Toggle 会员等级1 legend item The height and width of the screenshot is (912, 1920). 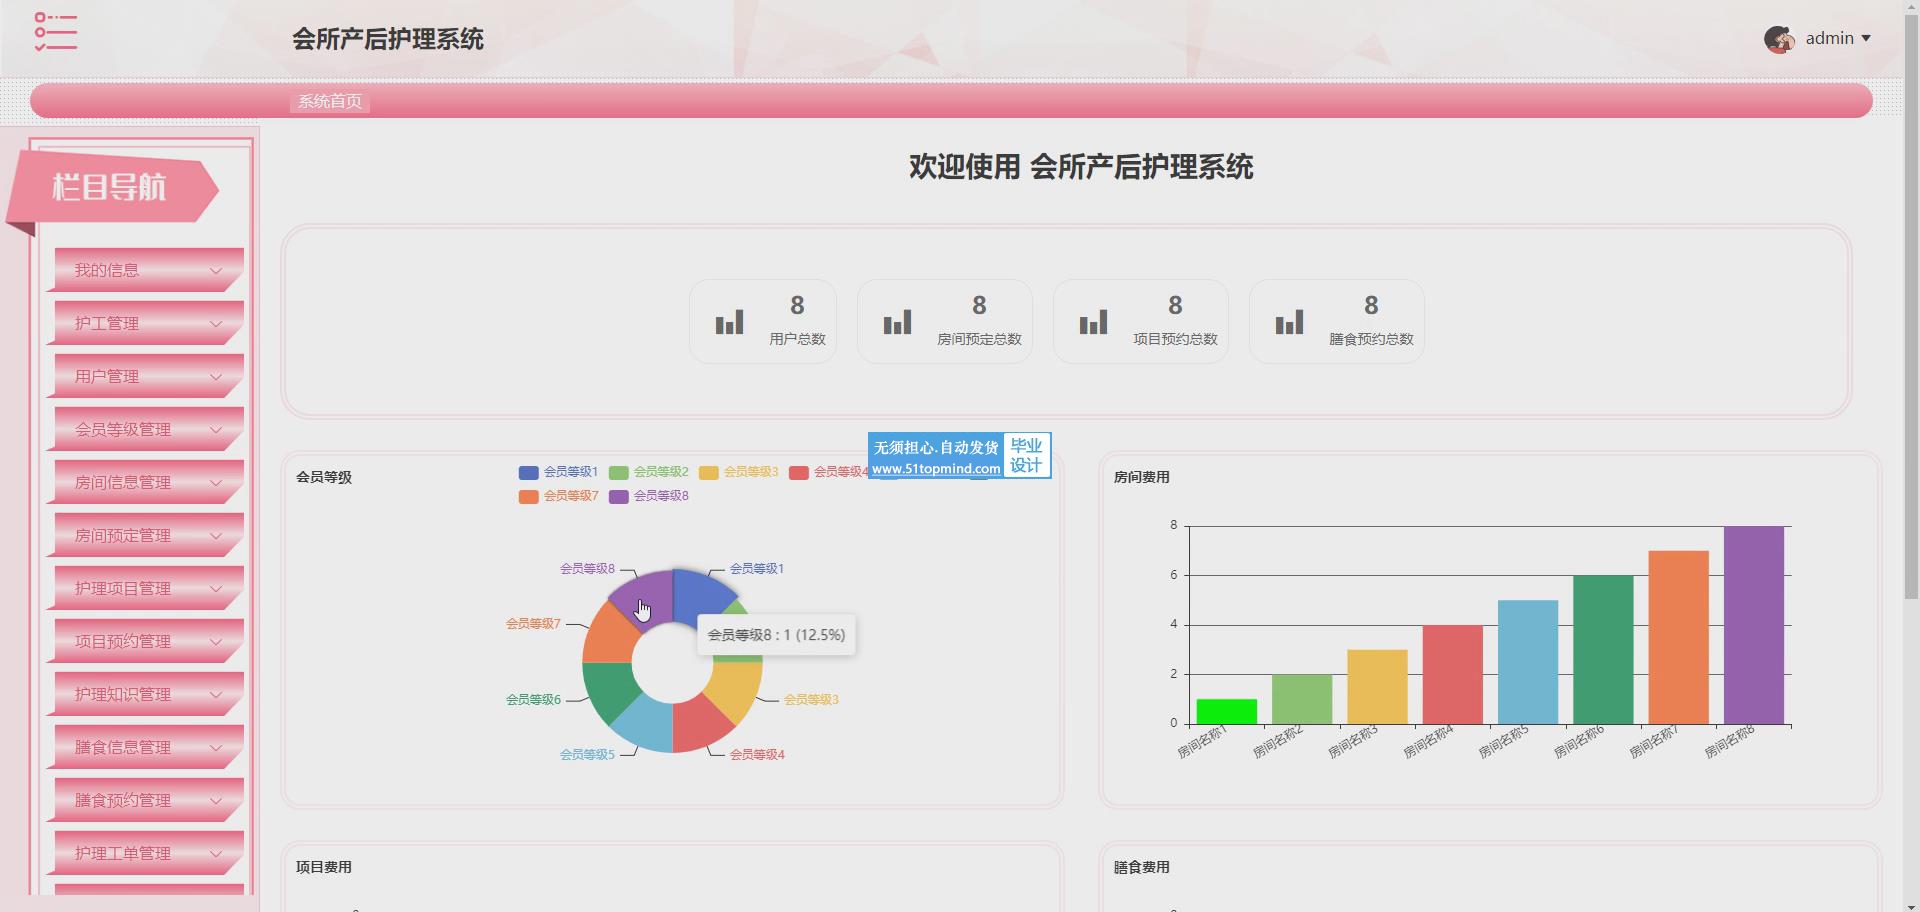pyautogui.click(x=558, y=472)
